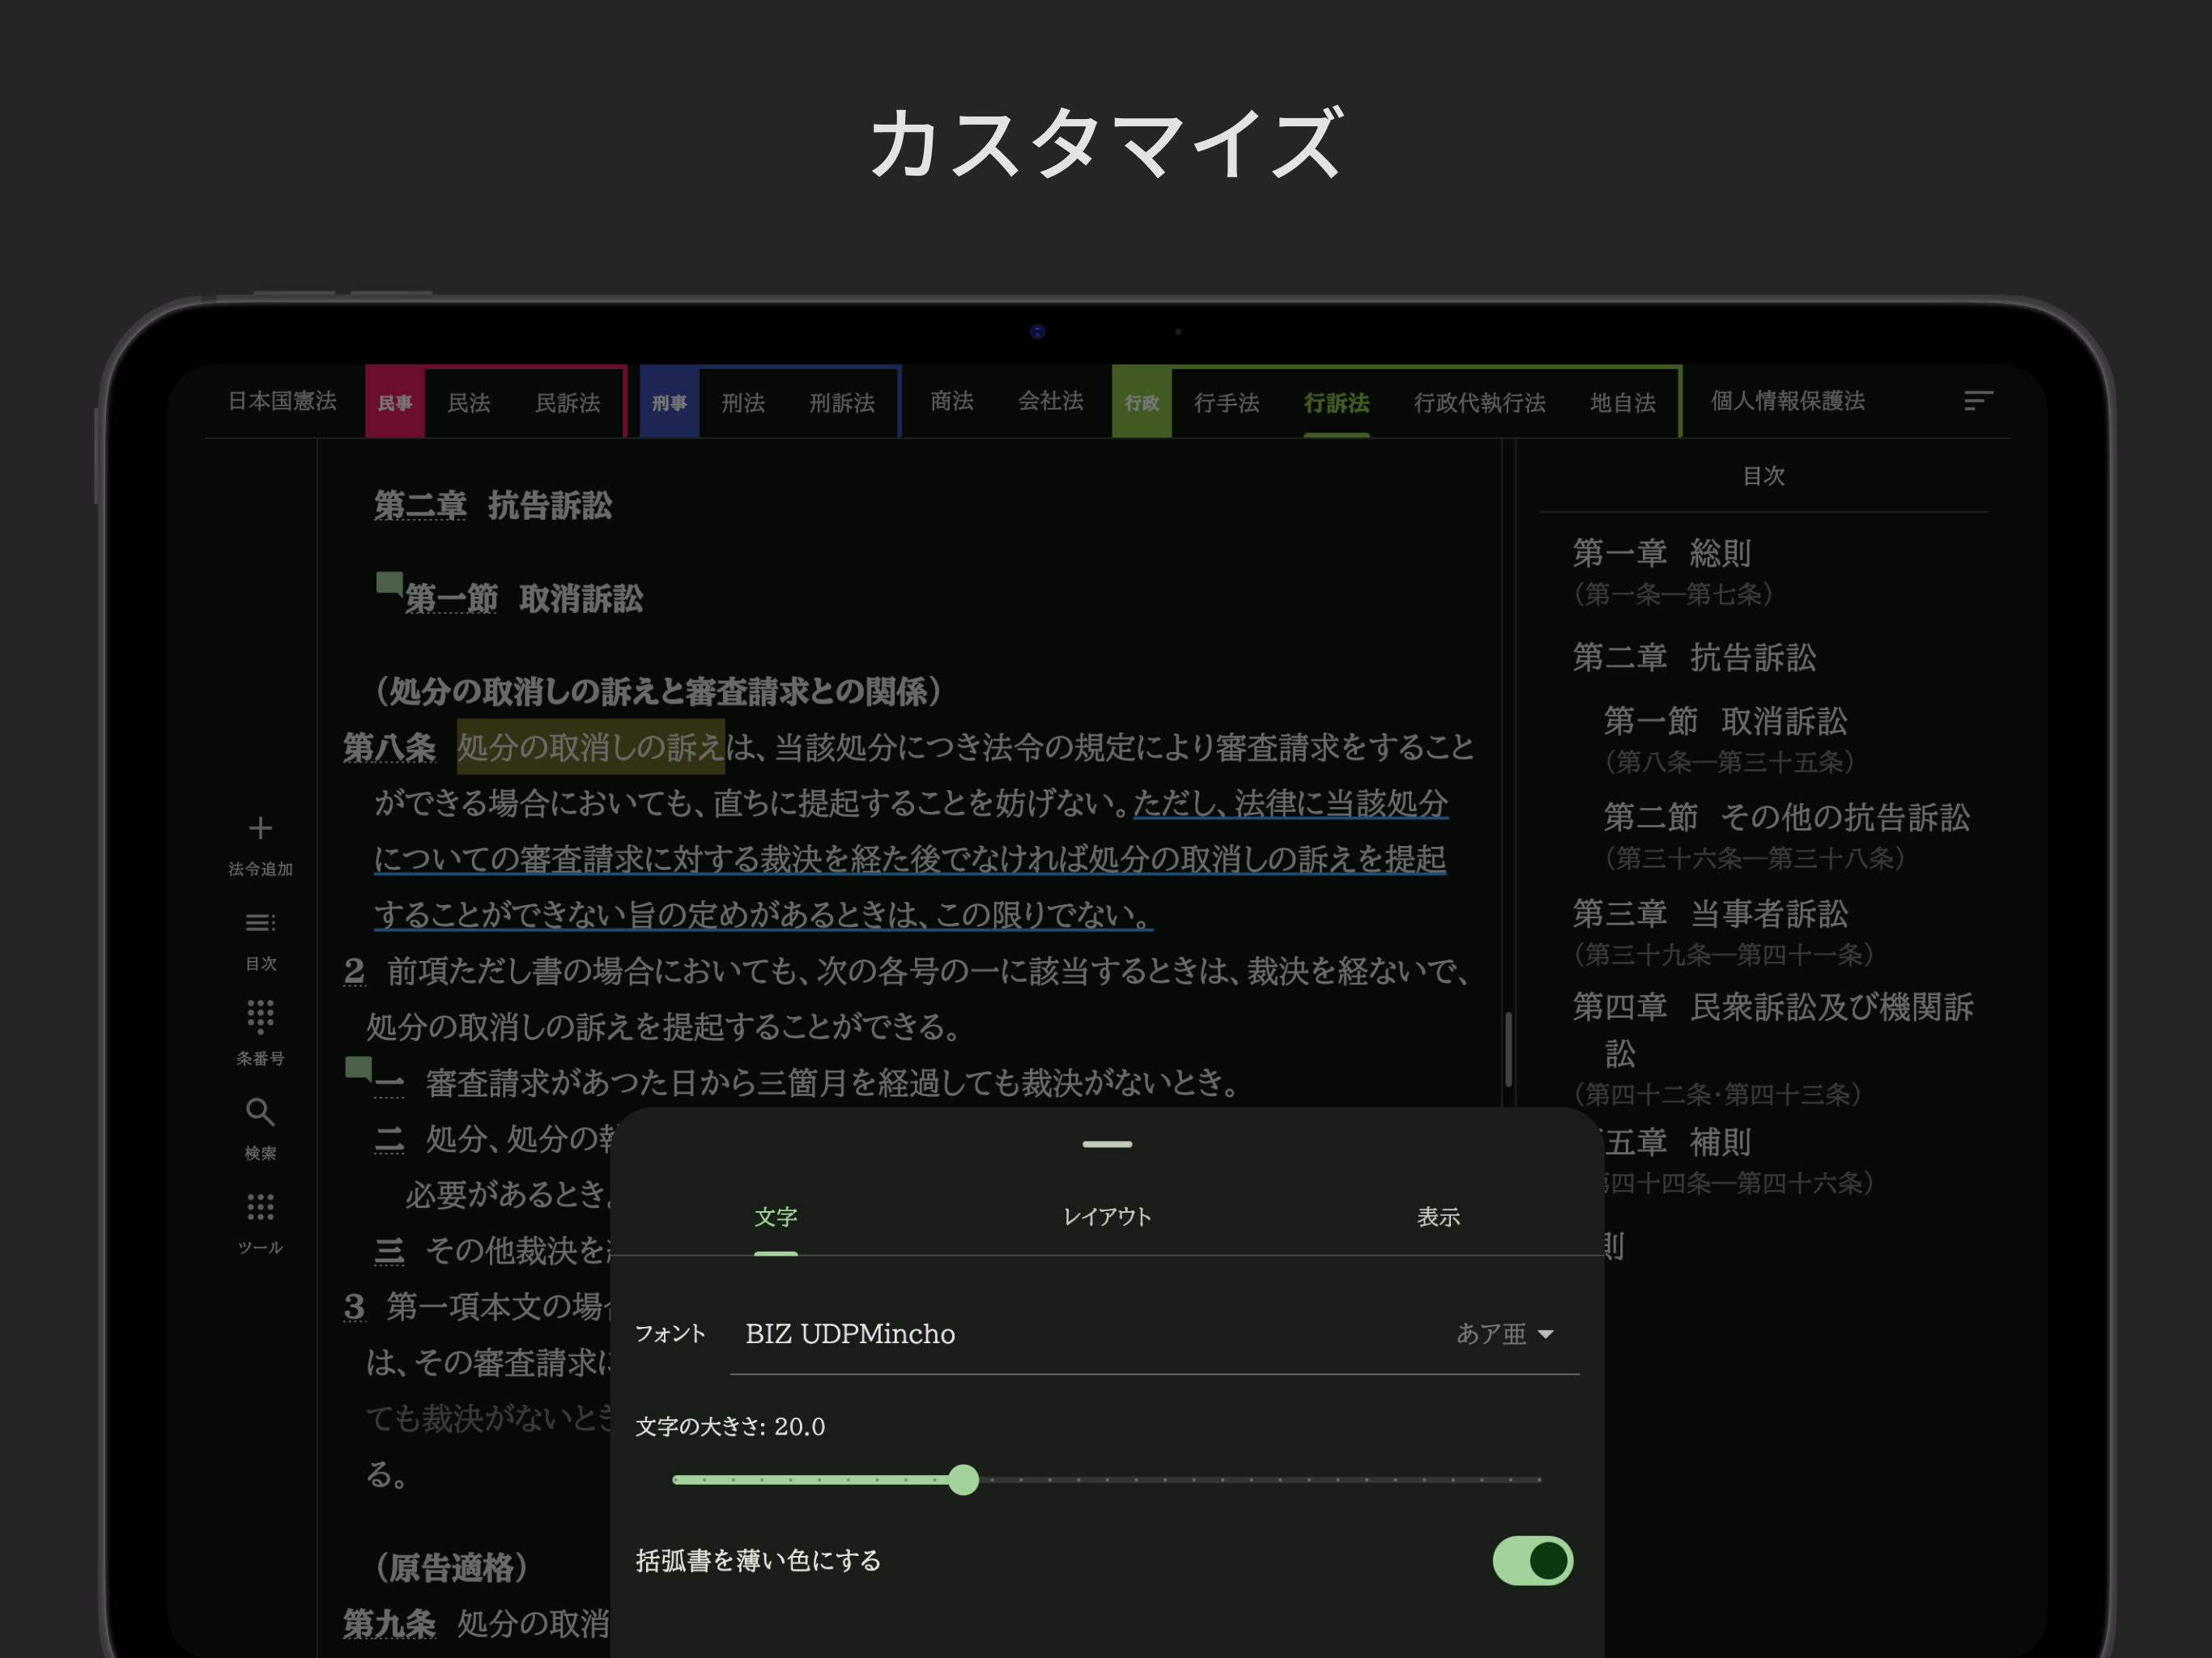Click the 文字の大きさ: 20.0 label
The height and width of the screenshot is (1658, 2212).
[730, 1426]
